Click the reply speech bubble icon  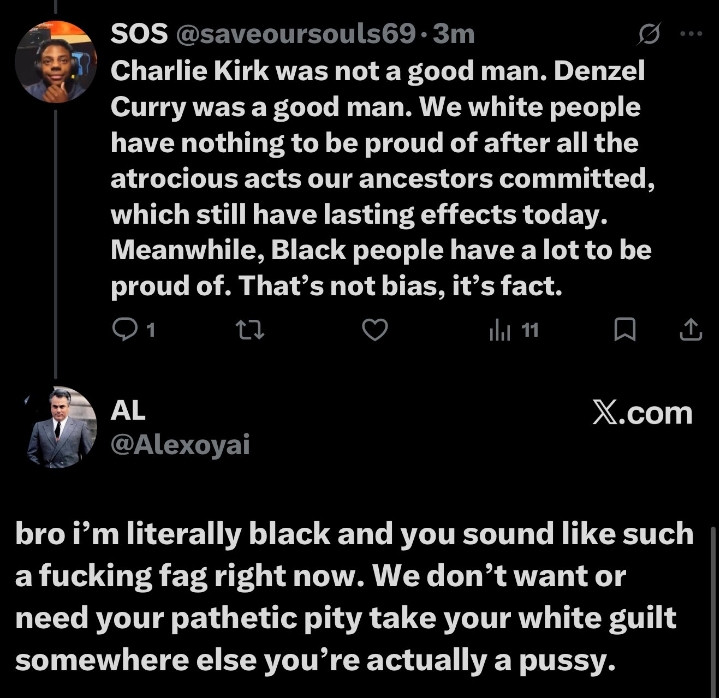[125, 329]
